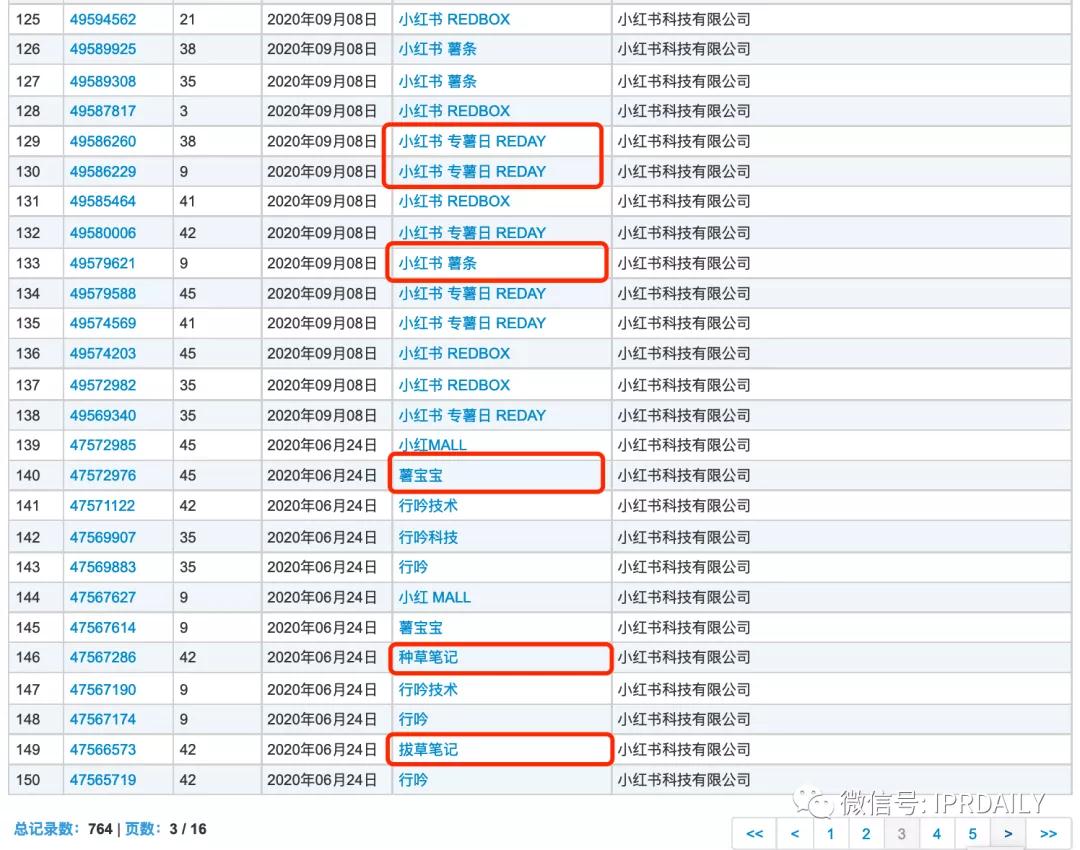
Task: Open registration number 49586229 link
Action: (103, 172)
